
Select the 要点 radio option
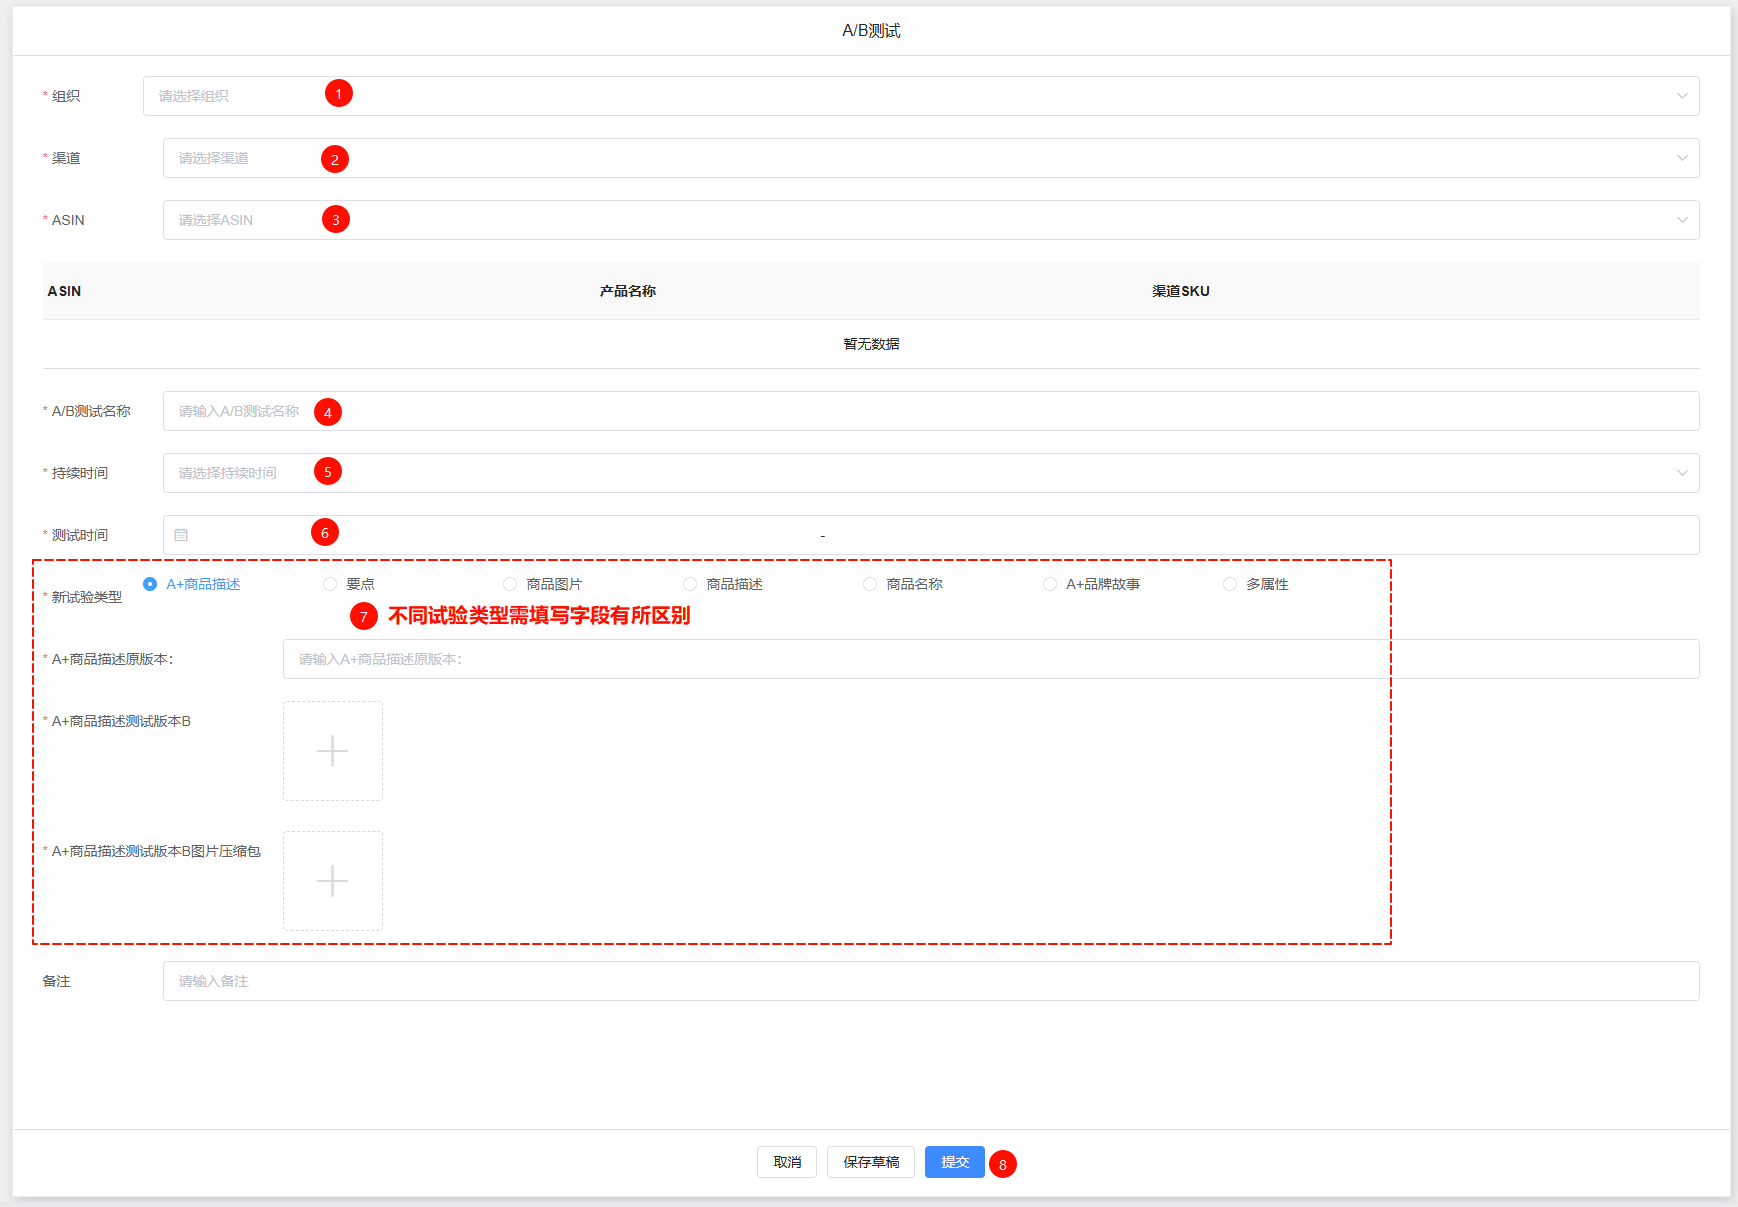pyautogui.click(x=330, y=584)
